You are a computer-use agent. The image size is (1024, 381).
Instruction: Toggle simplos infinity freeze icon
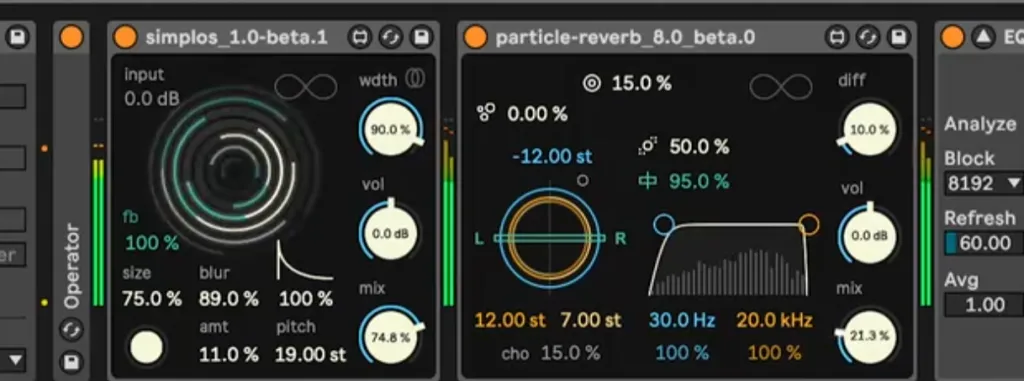pyautogui.click(x=306, y=87)
